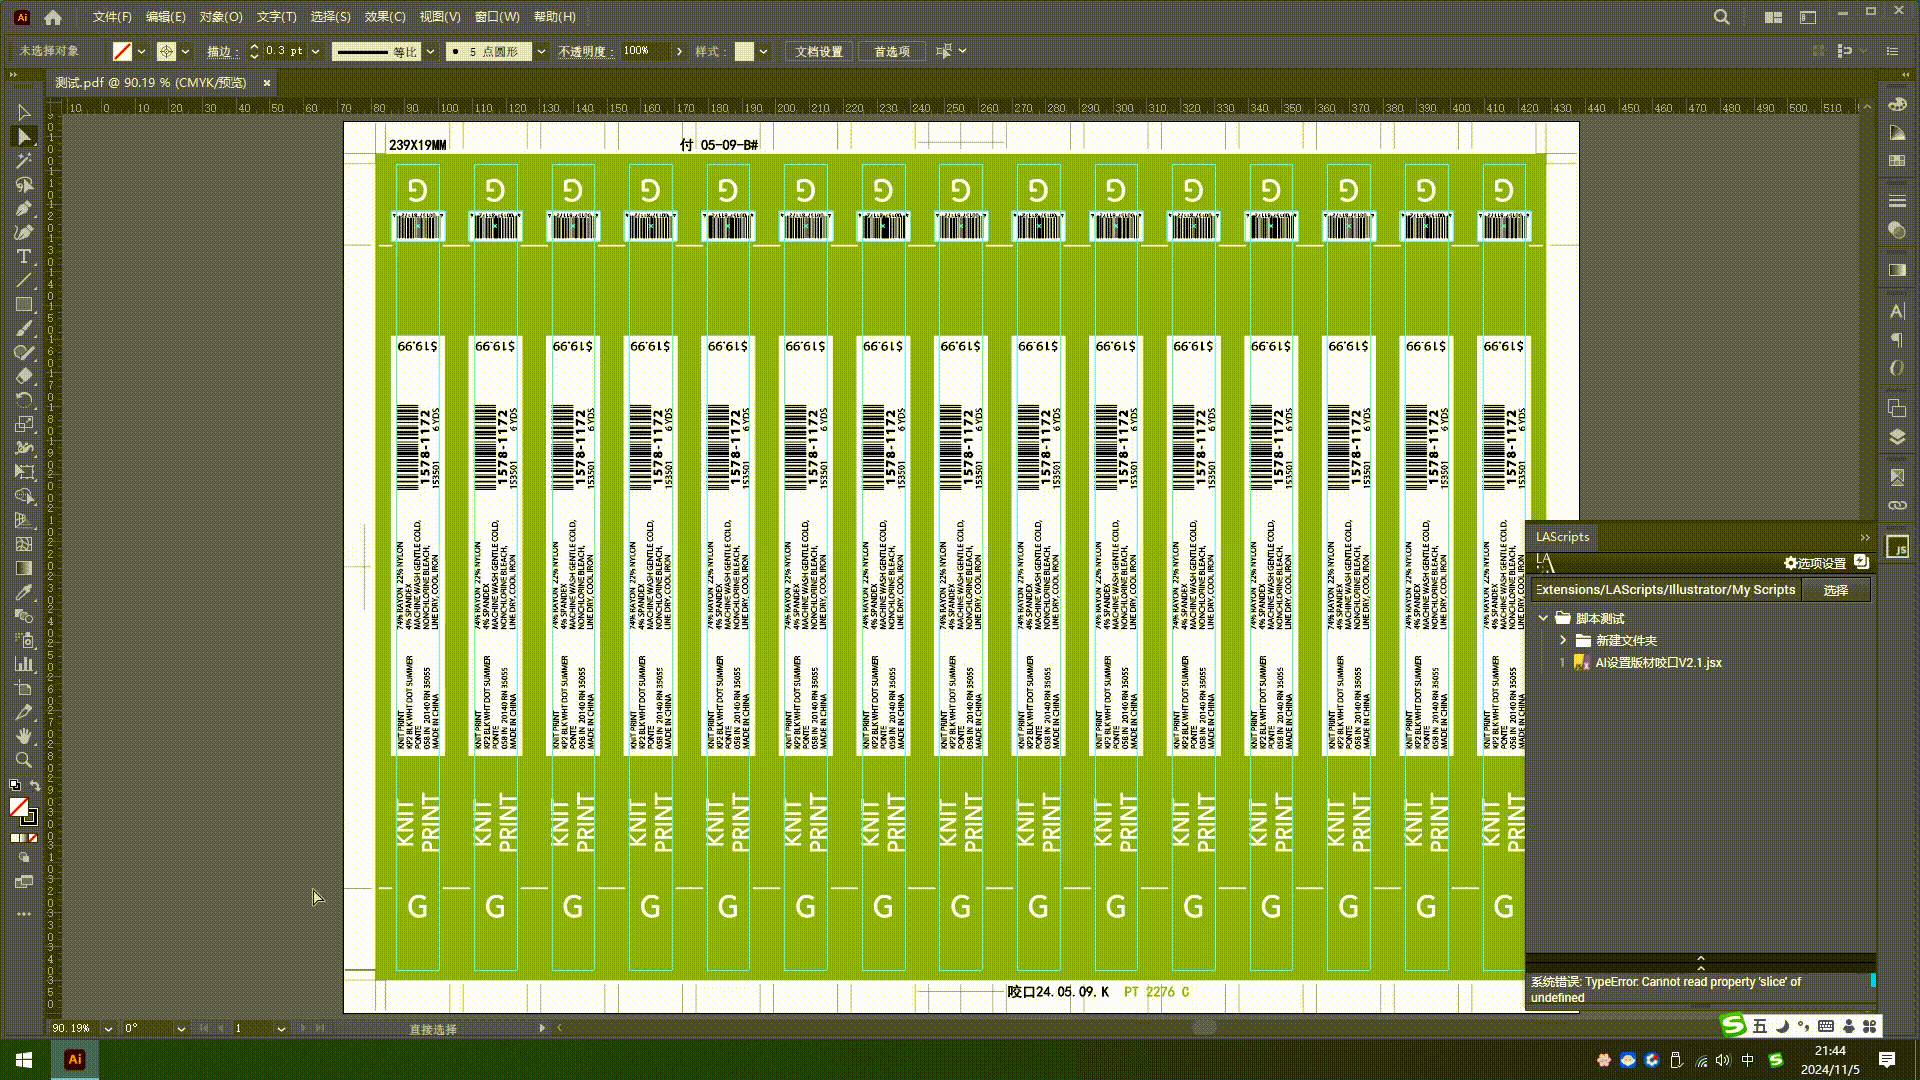The width and height of the screenshot is (1920, 1080).
Task: Reset to default fill and stroke
Action: (x=14, y=786)
